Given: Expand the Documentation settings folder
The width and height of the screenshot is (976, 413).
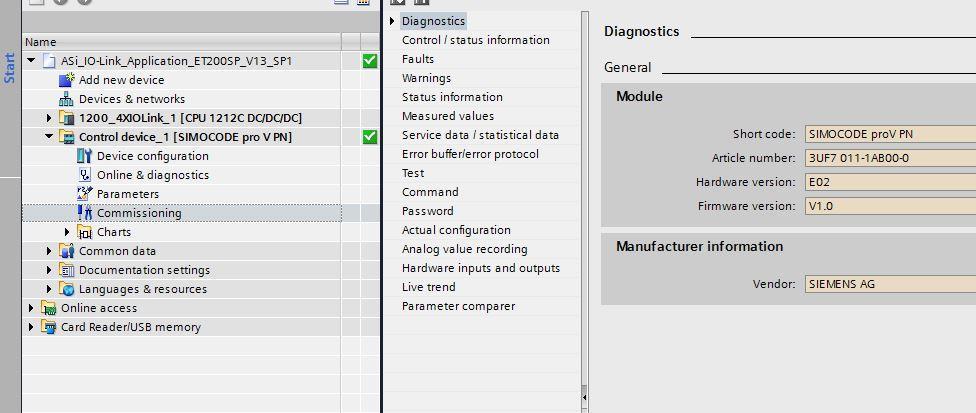Looking at the screenshot, I should pos(49,270).
